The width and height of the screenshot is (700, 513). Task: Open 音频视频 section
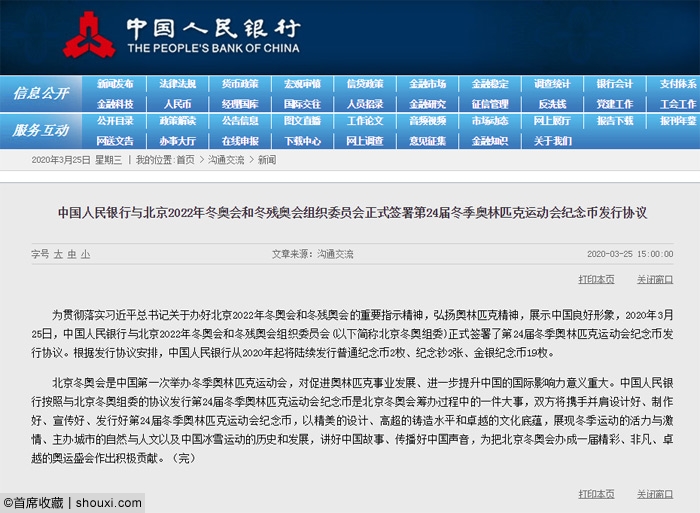[x=428, y=121]
